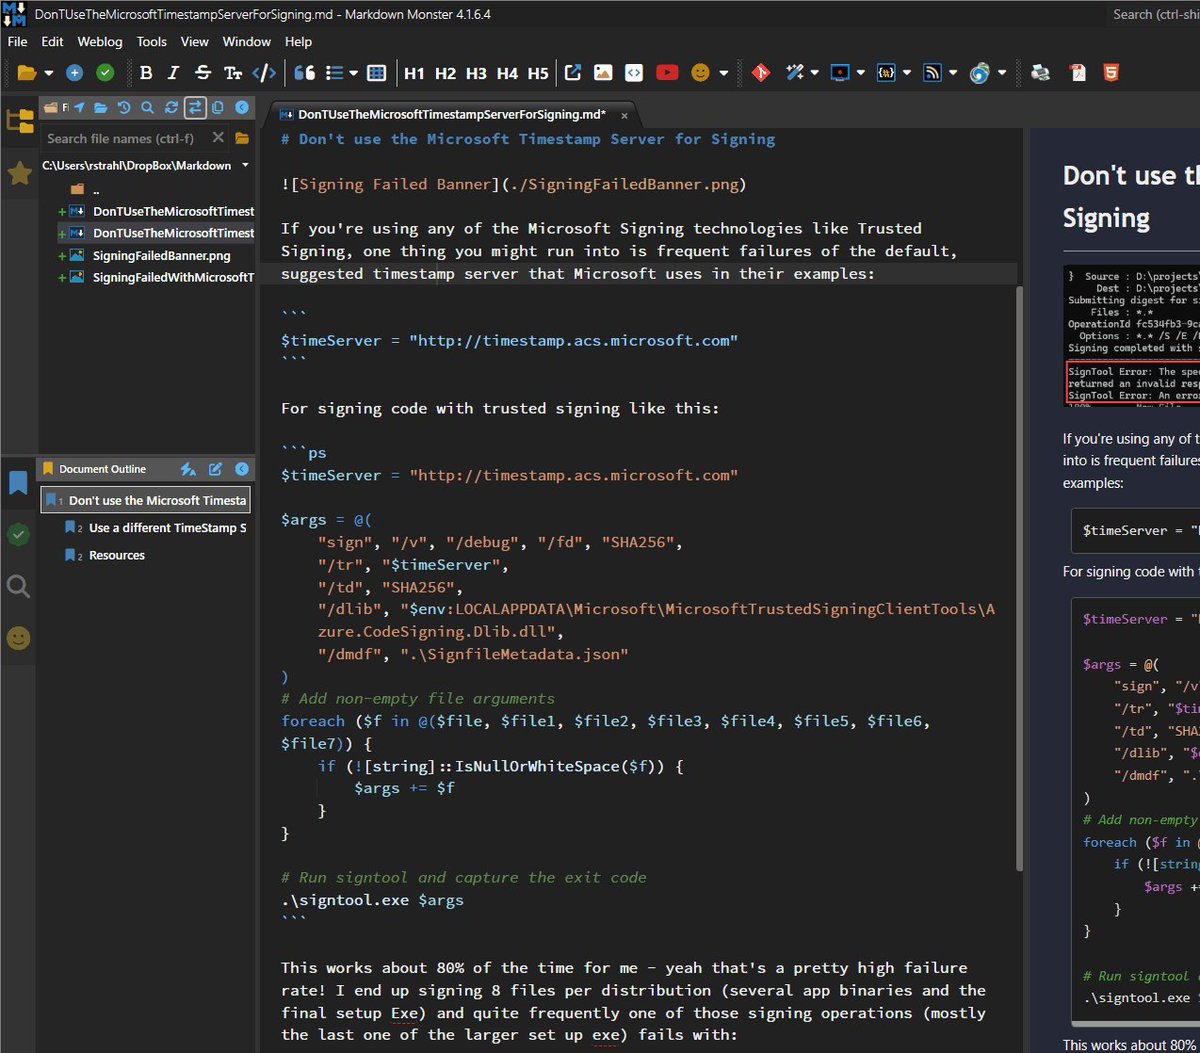Screen dimensions: 1200x1053
Task: Expand the magic wand tools dropdown
Action: [815, 73]
